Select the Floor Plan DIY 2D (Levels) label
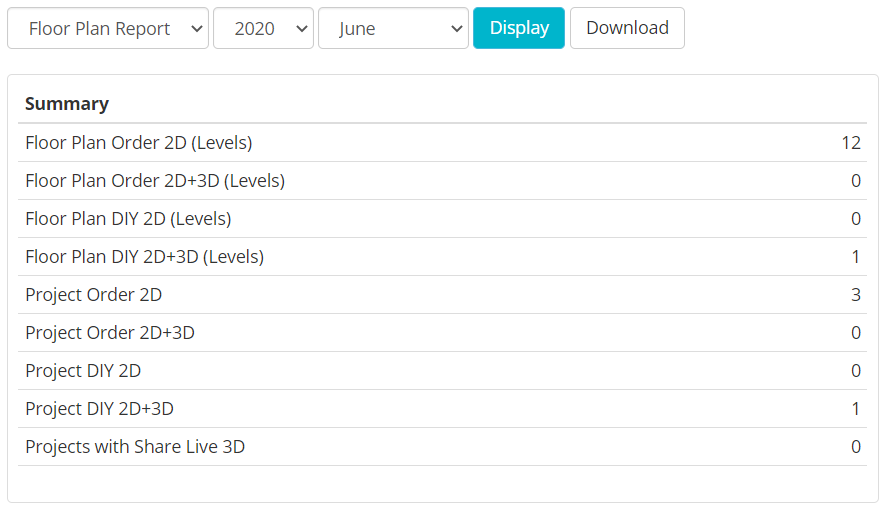 (128, 219)
